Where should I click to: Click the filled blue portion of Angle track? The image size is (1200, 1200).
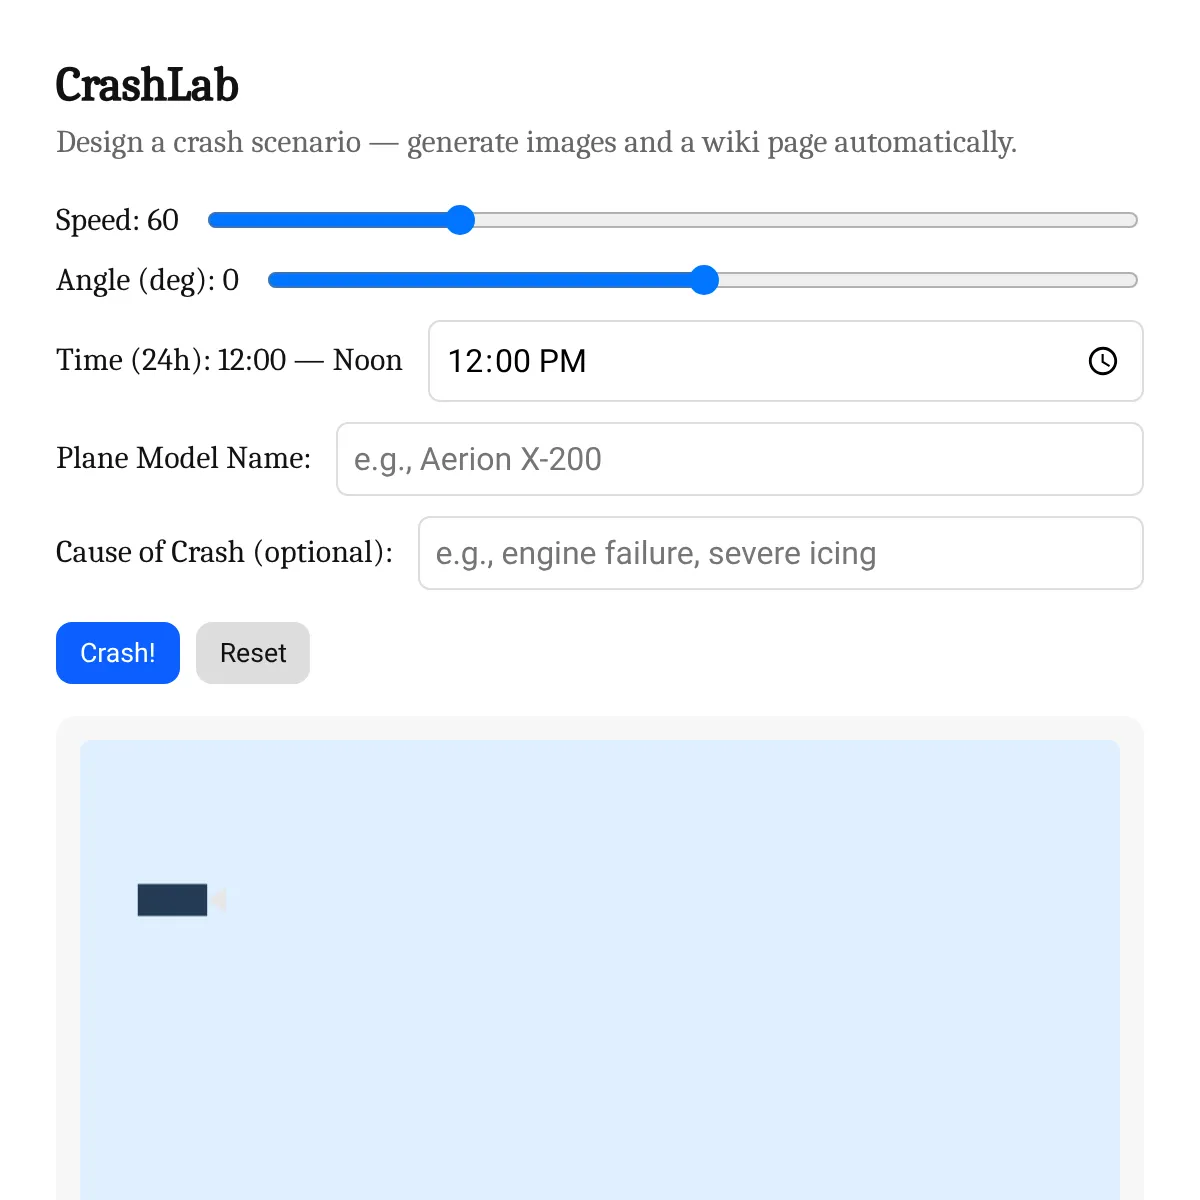[480, 280]
